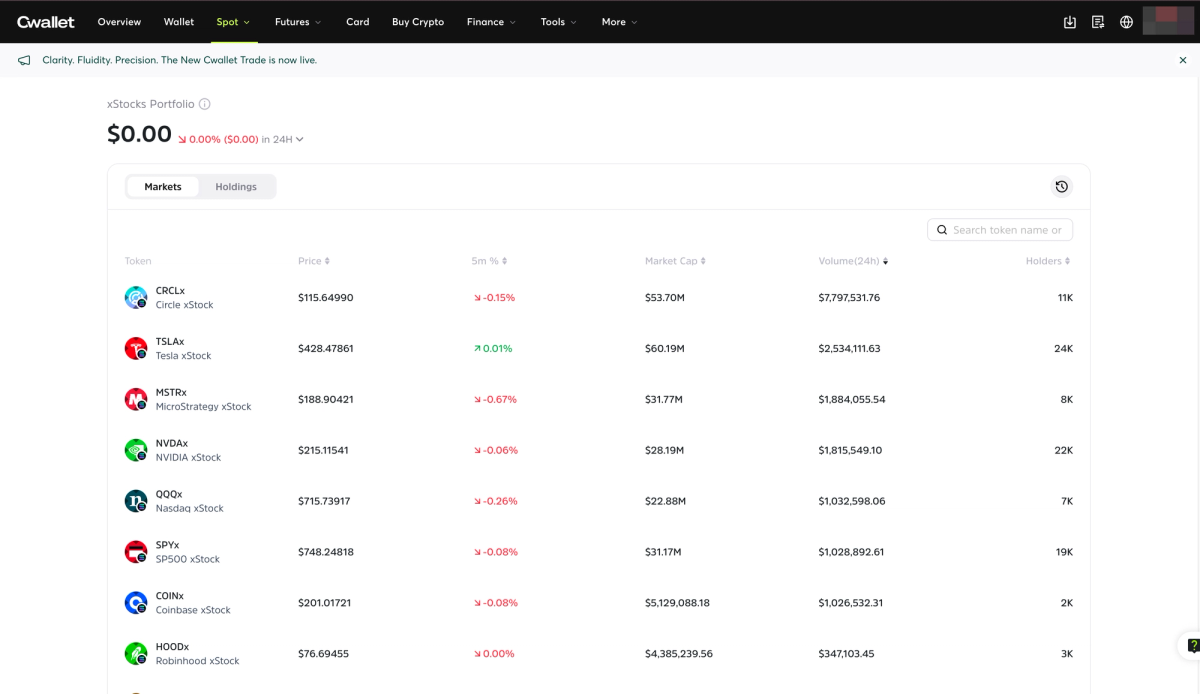Click the HOODx Robinhood token logo
Image resolution: width=1200 pixels, height=694 pixels.
[x=136, y=654]
